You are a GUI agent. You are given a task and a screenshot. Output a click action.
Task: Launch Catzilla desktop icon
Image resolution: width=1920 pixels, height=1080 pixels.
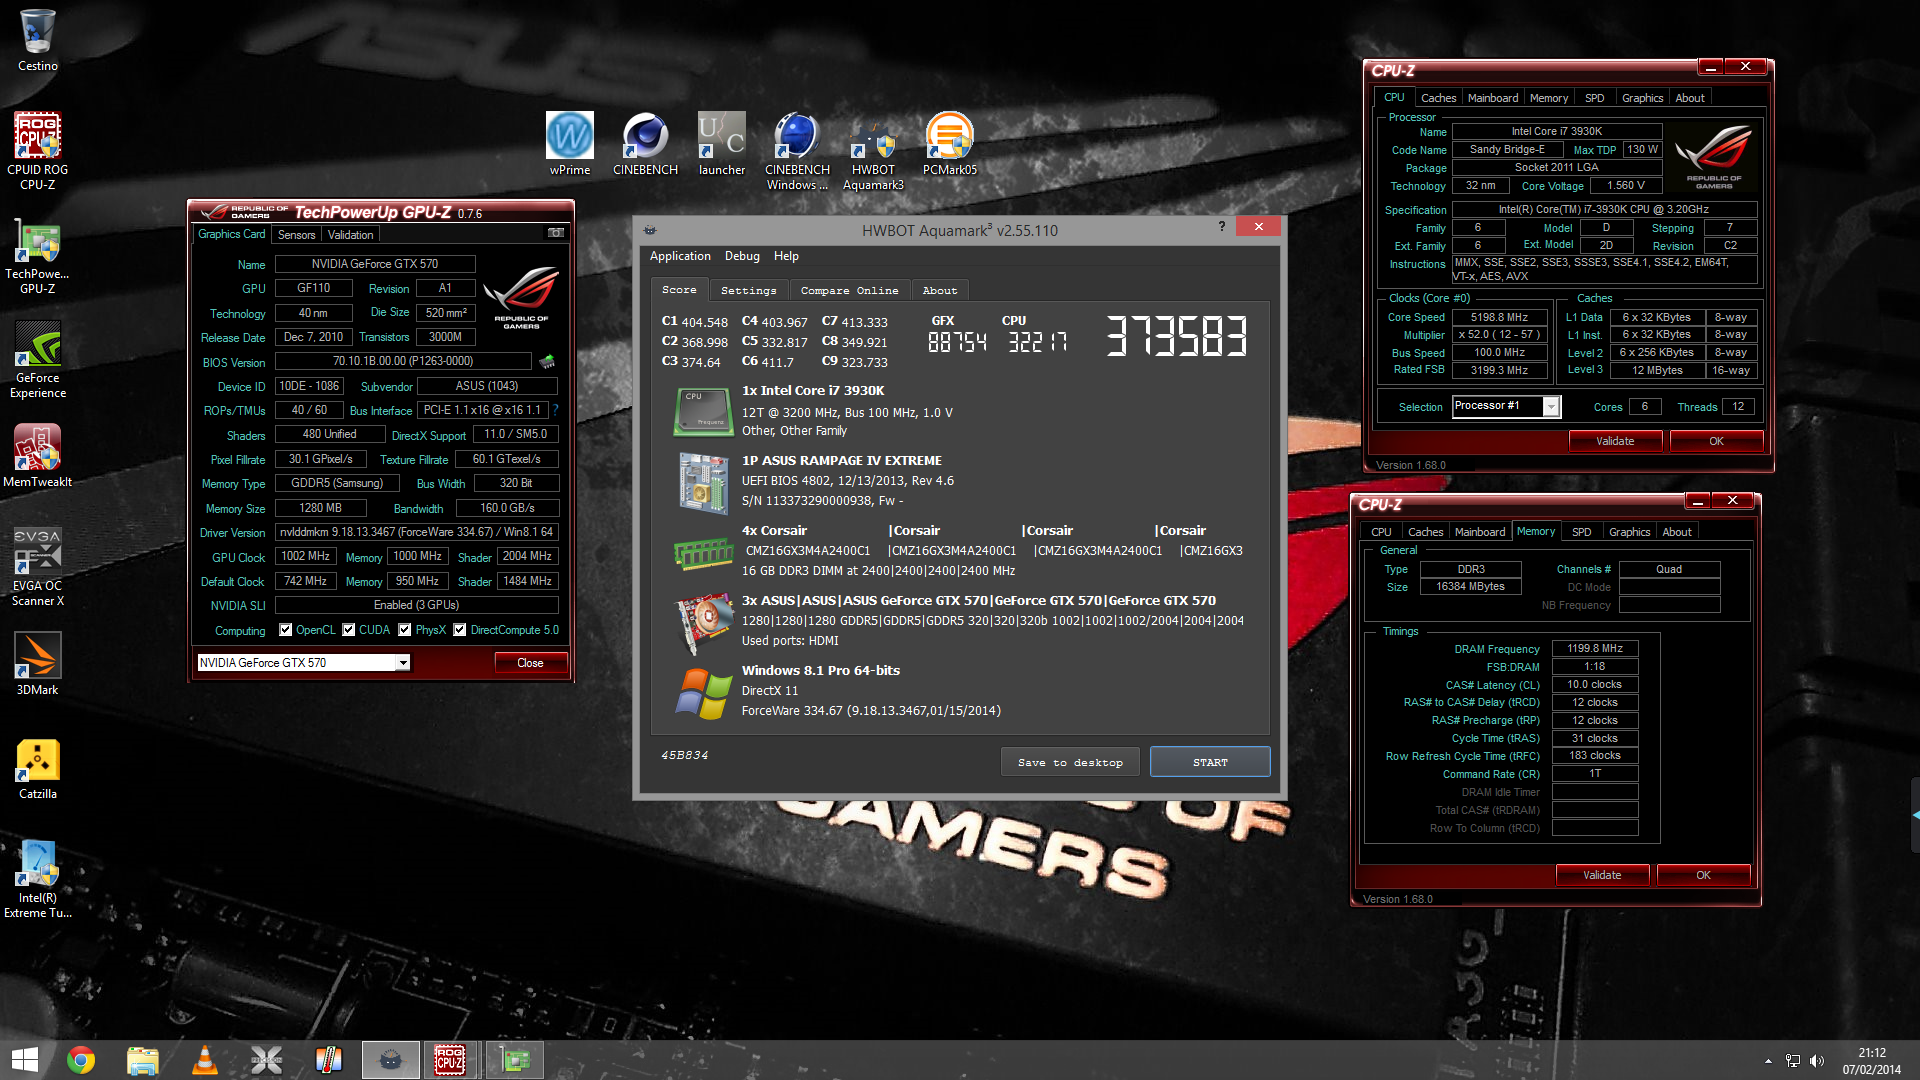tap(37, 770)
